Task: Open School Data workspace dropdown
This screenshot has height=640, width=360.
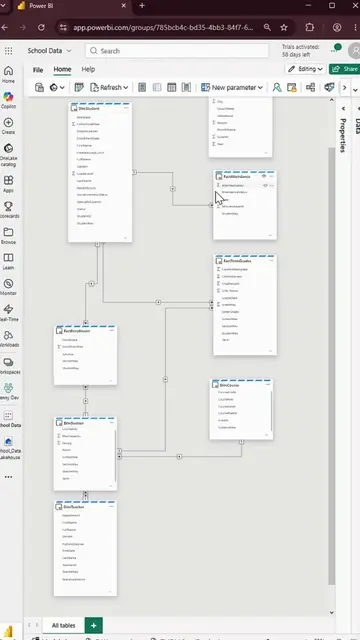Action: coord(49,51)
